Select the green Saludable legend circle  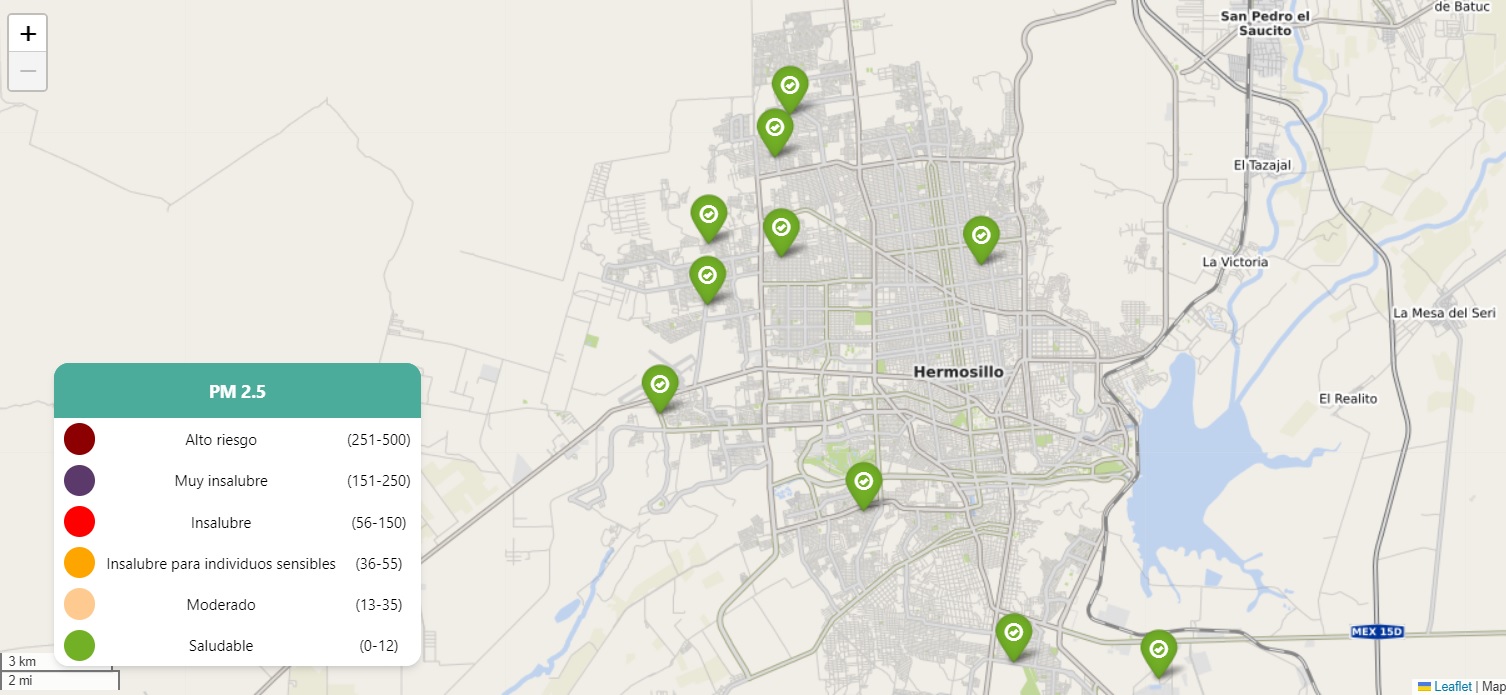point(79,646)
